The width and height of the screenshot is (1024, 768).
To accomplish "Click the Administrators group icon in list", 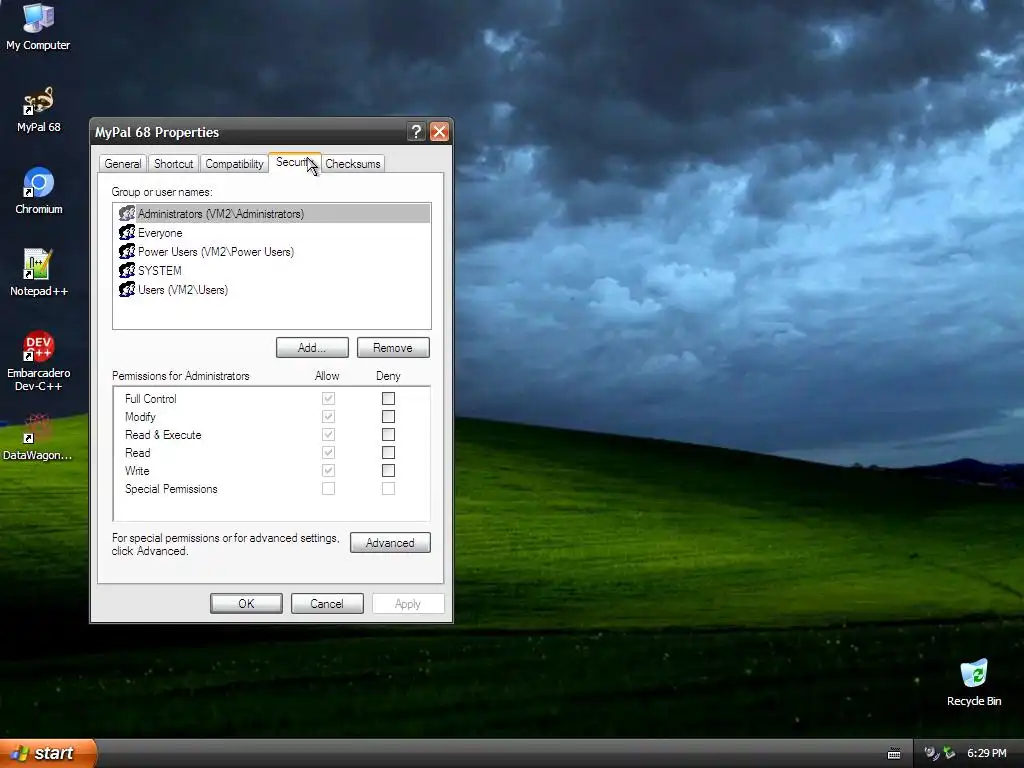I will pos(127,214).
